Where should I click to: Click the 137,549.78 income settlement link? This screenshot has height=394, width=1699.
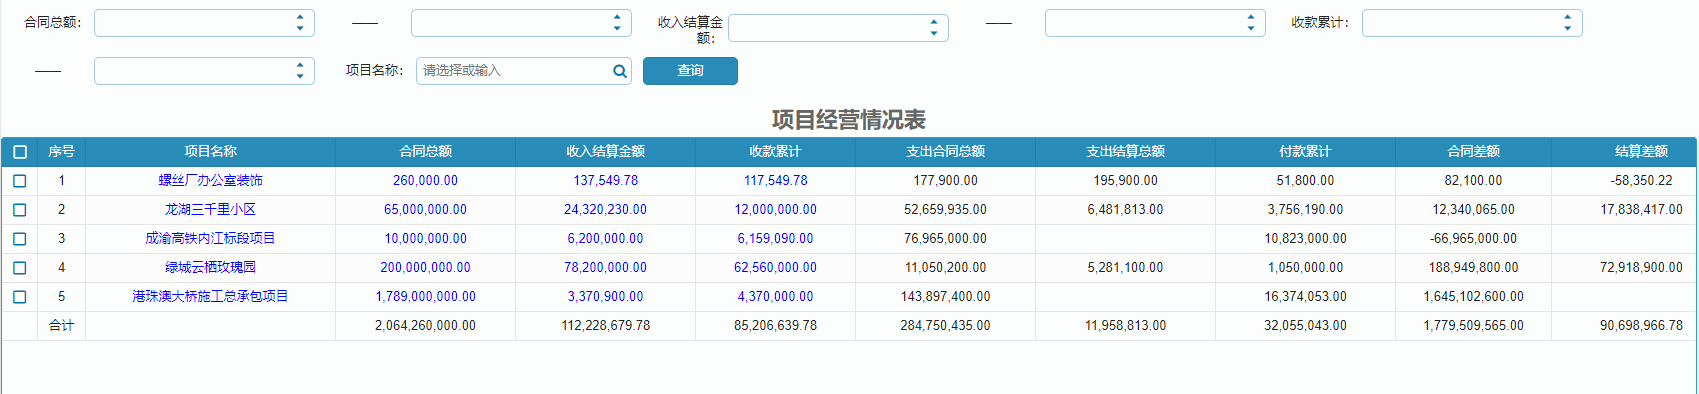pyautogui.click(x=605, y=181)
